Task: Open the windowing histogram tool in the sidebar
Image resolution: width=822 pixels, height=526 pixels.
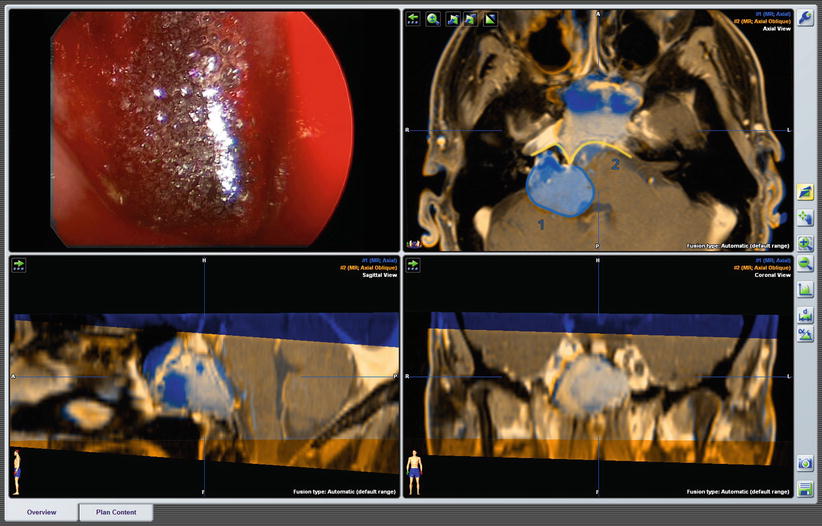Action: 805,290
